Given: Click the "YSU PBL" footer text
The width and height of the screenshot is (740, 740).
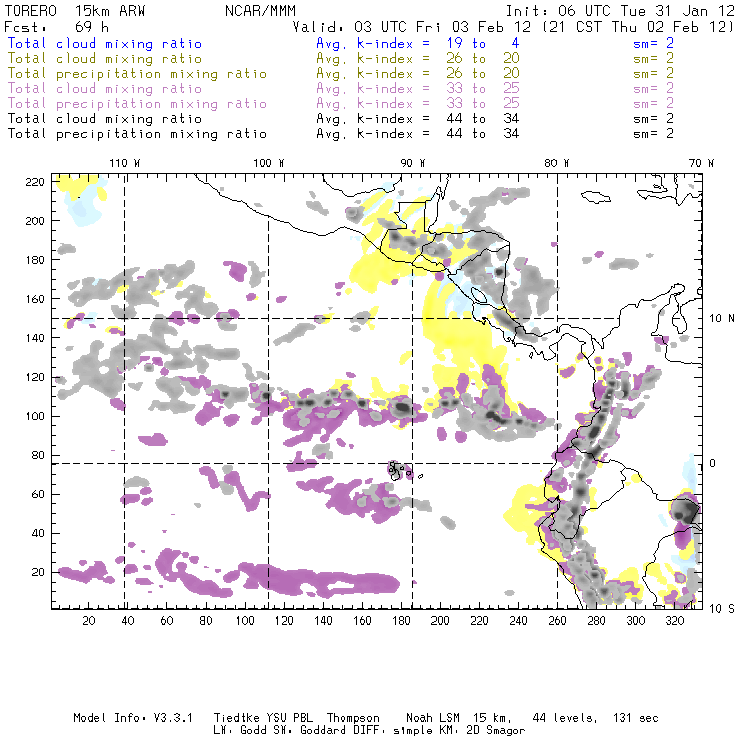Looking at the screenshot, I should pyautogui.click(x=289, y=718).
